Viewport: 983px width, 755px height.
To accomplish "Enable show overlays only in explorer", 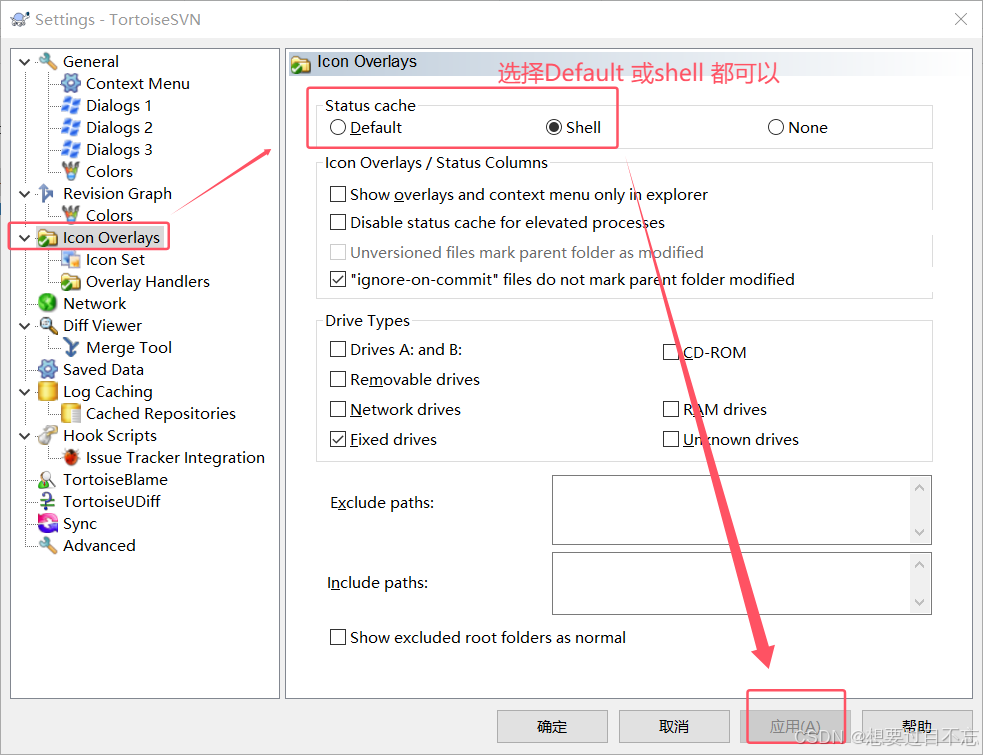I will coord(338,194).
